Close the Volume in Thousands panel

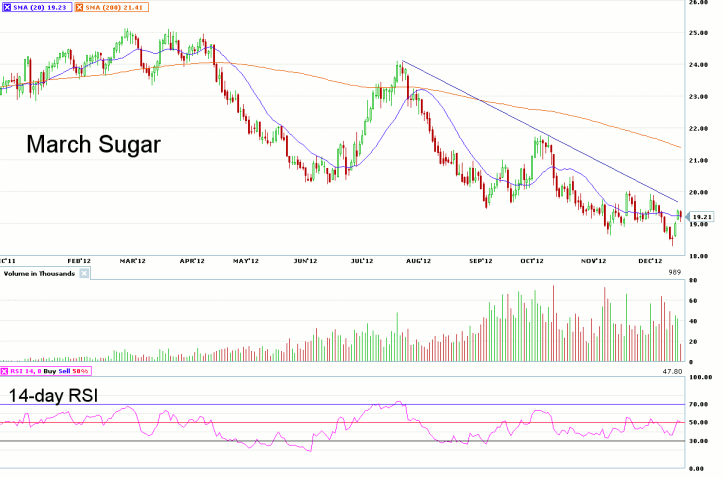(85, 272)
